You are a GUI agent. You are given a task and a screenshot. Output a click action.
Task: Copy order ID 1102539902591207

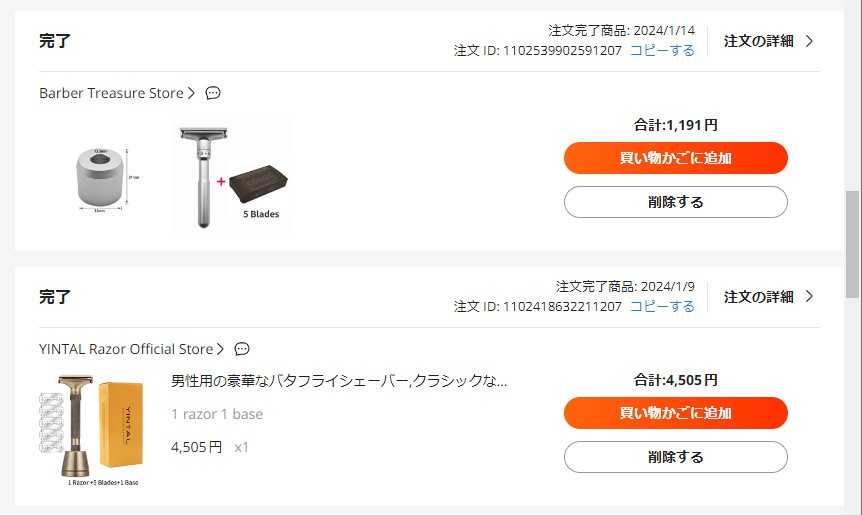(x=662, y=50)
